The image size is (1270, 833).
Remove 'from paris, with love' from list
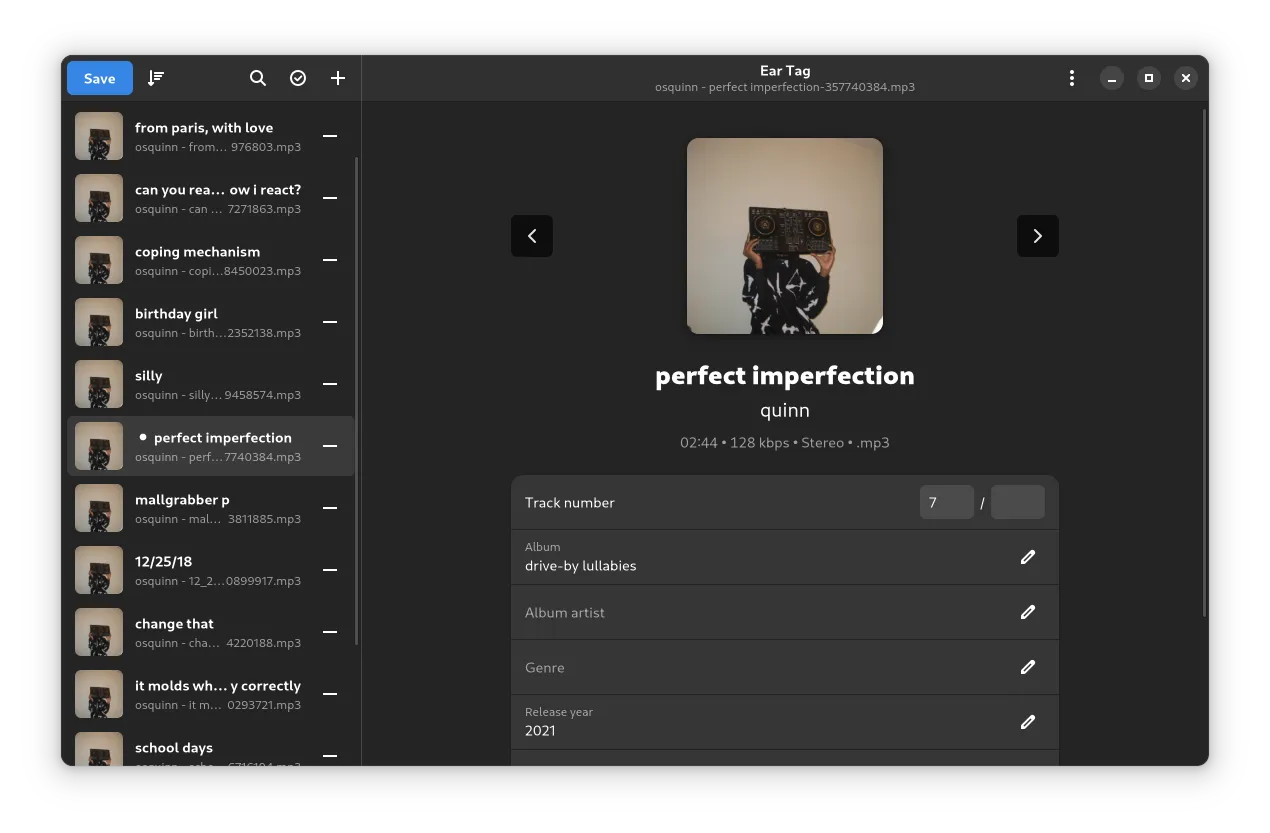[330, 136]
